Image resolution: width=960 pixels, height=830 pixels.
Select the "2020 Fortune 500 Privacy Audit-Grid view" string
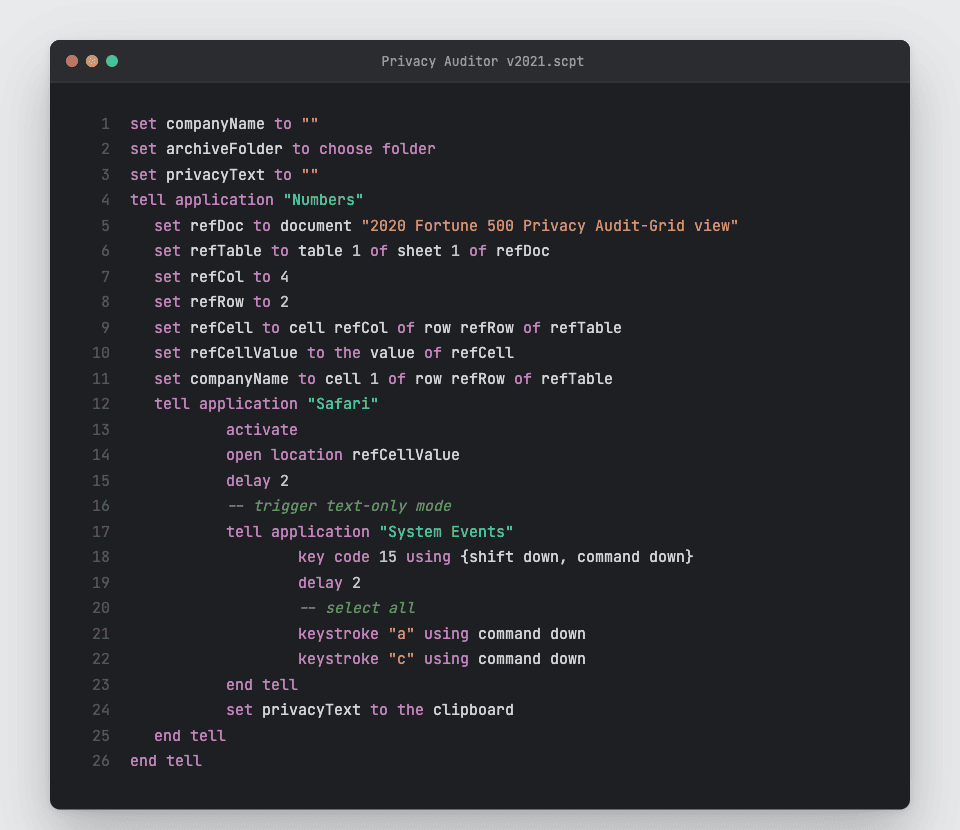550,226
